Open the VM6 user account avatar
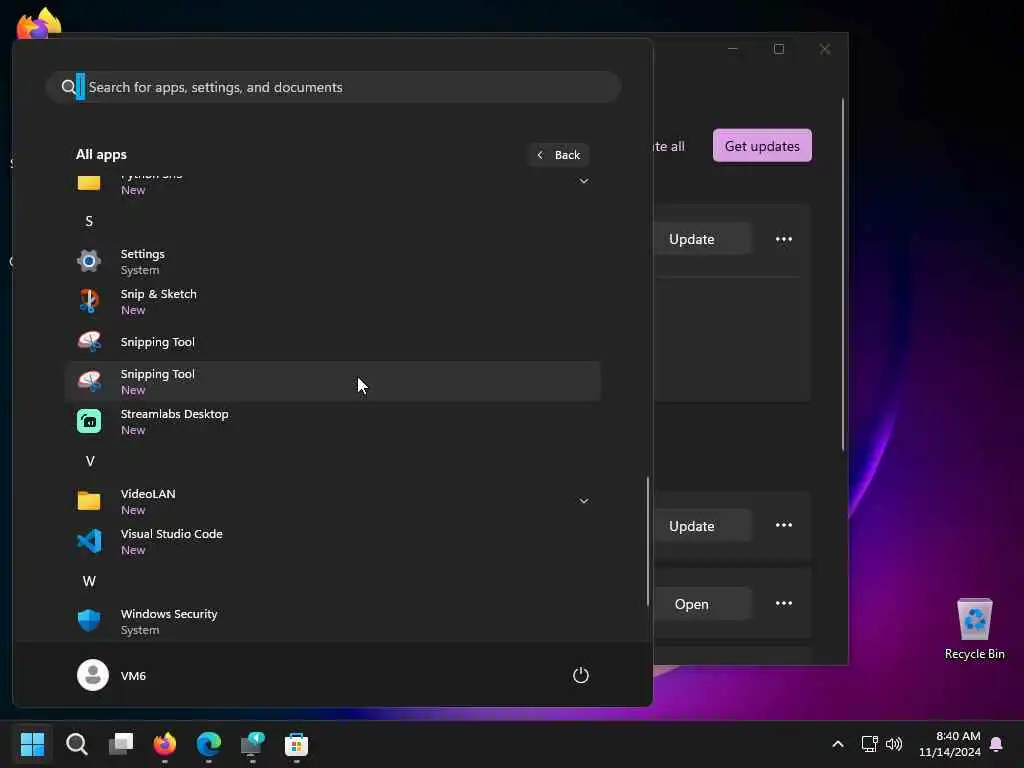 pyautogui.click(x=93, y=675)
